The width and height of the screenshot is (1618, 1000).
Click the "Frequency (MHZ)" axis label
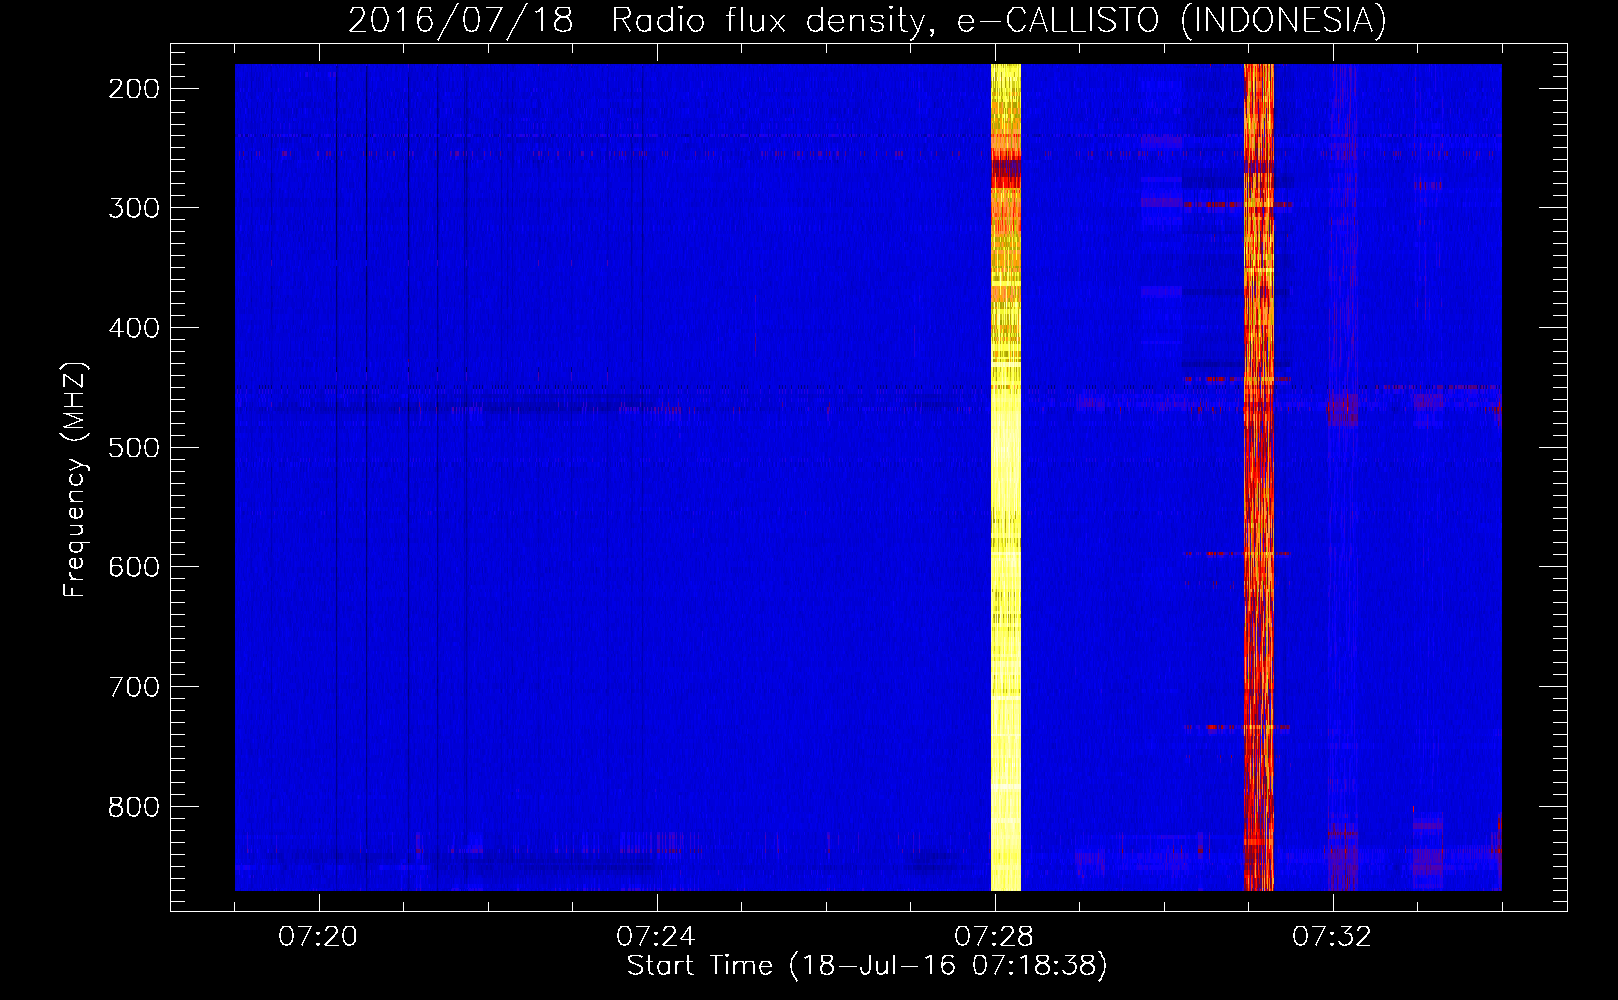coord(75,479)
